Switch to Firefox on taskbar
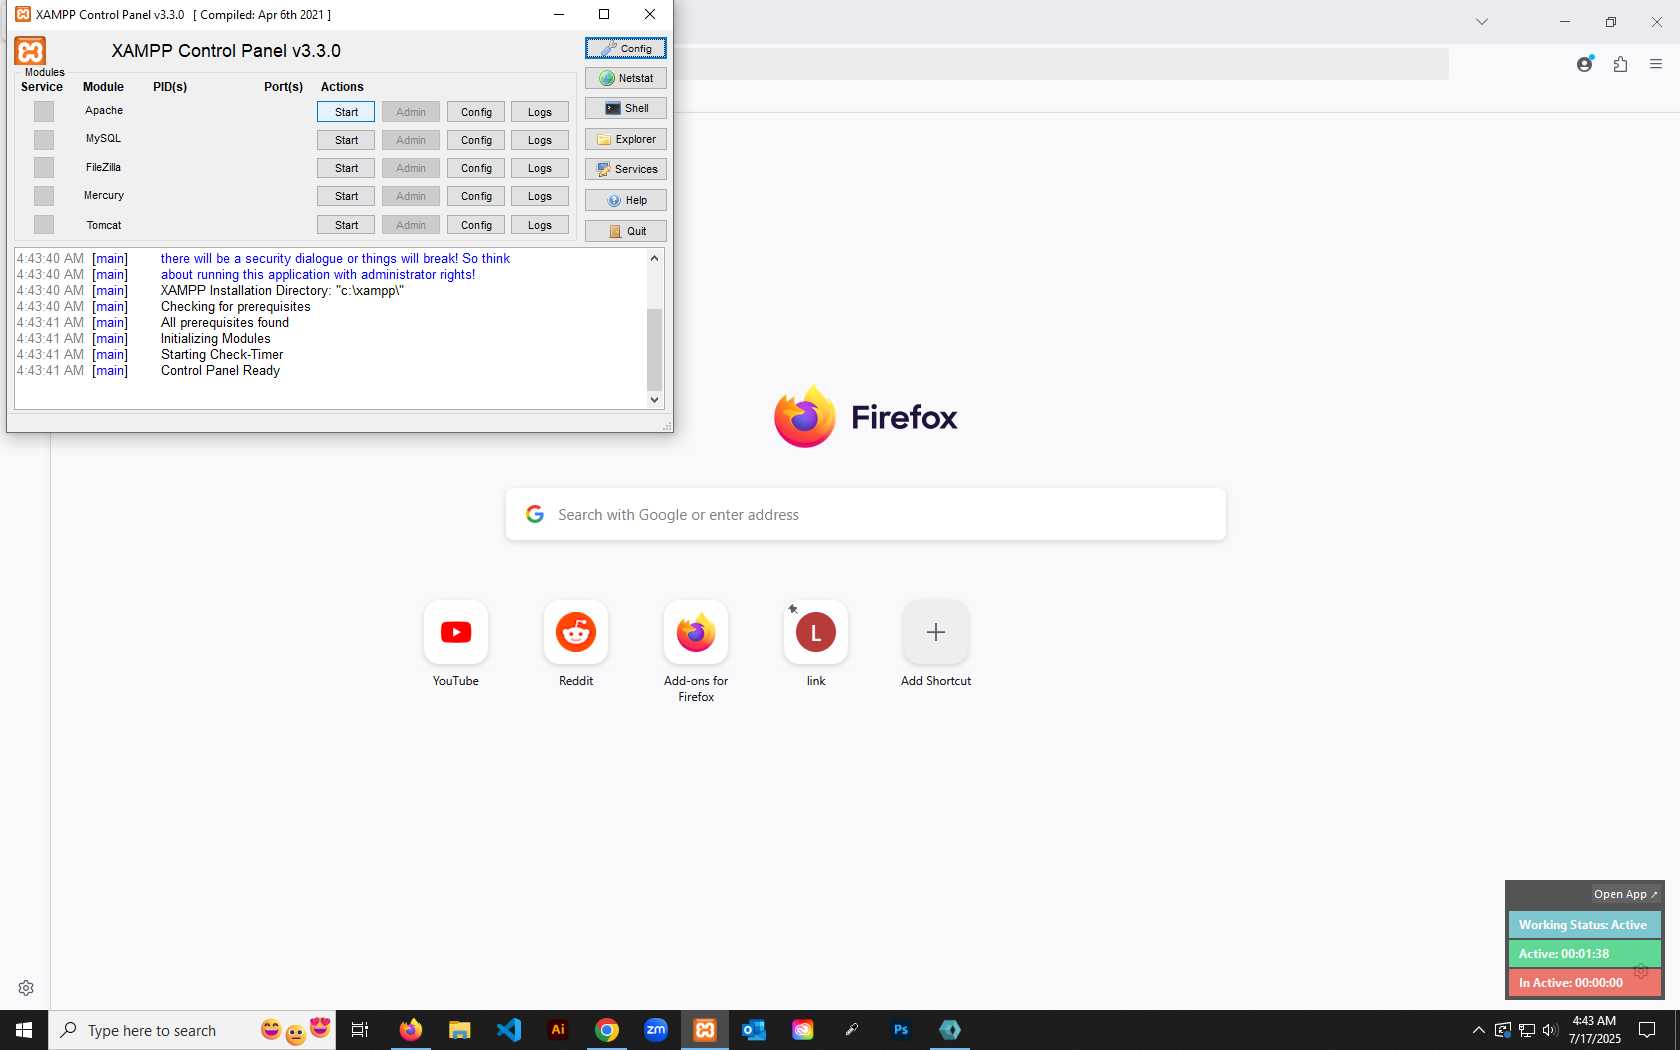Image resolution: width=1680 pixels, height=1050 pixels. (411, 1030)
